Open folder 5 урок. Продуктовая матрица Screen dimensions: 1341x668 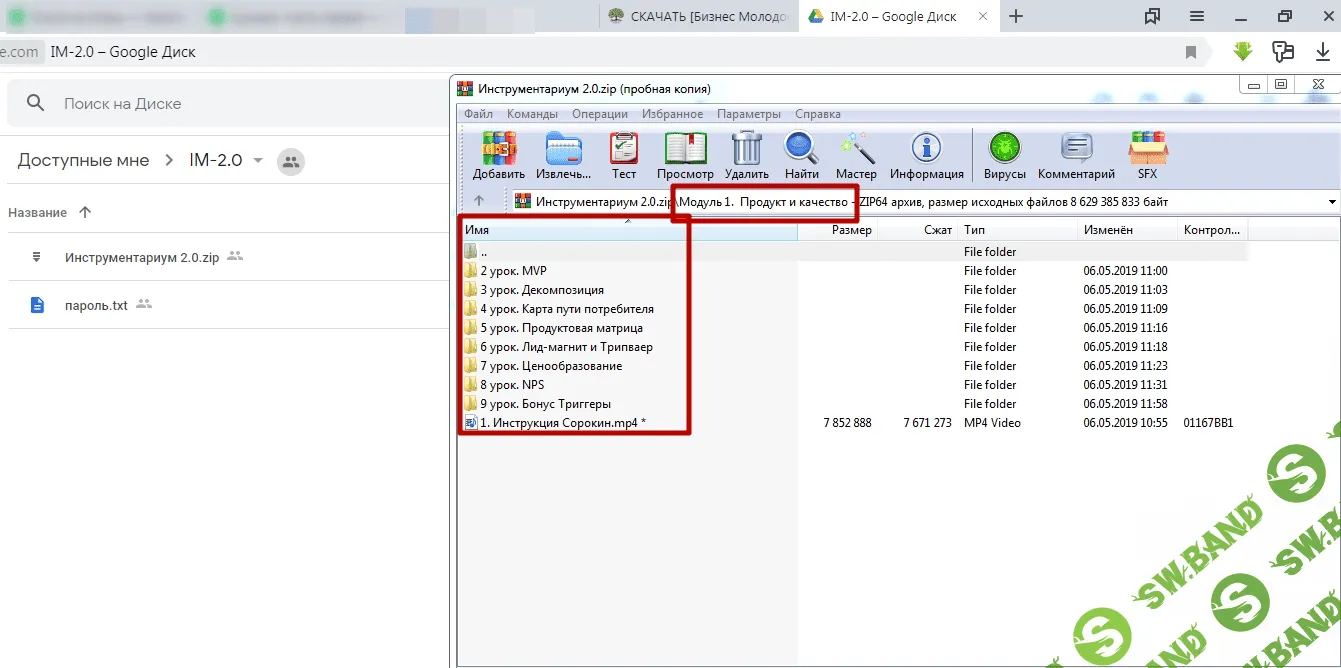point(561,328)
